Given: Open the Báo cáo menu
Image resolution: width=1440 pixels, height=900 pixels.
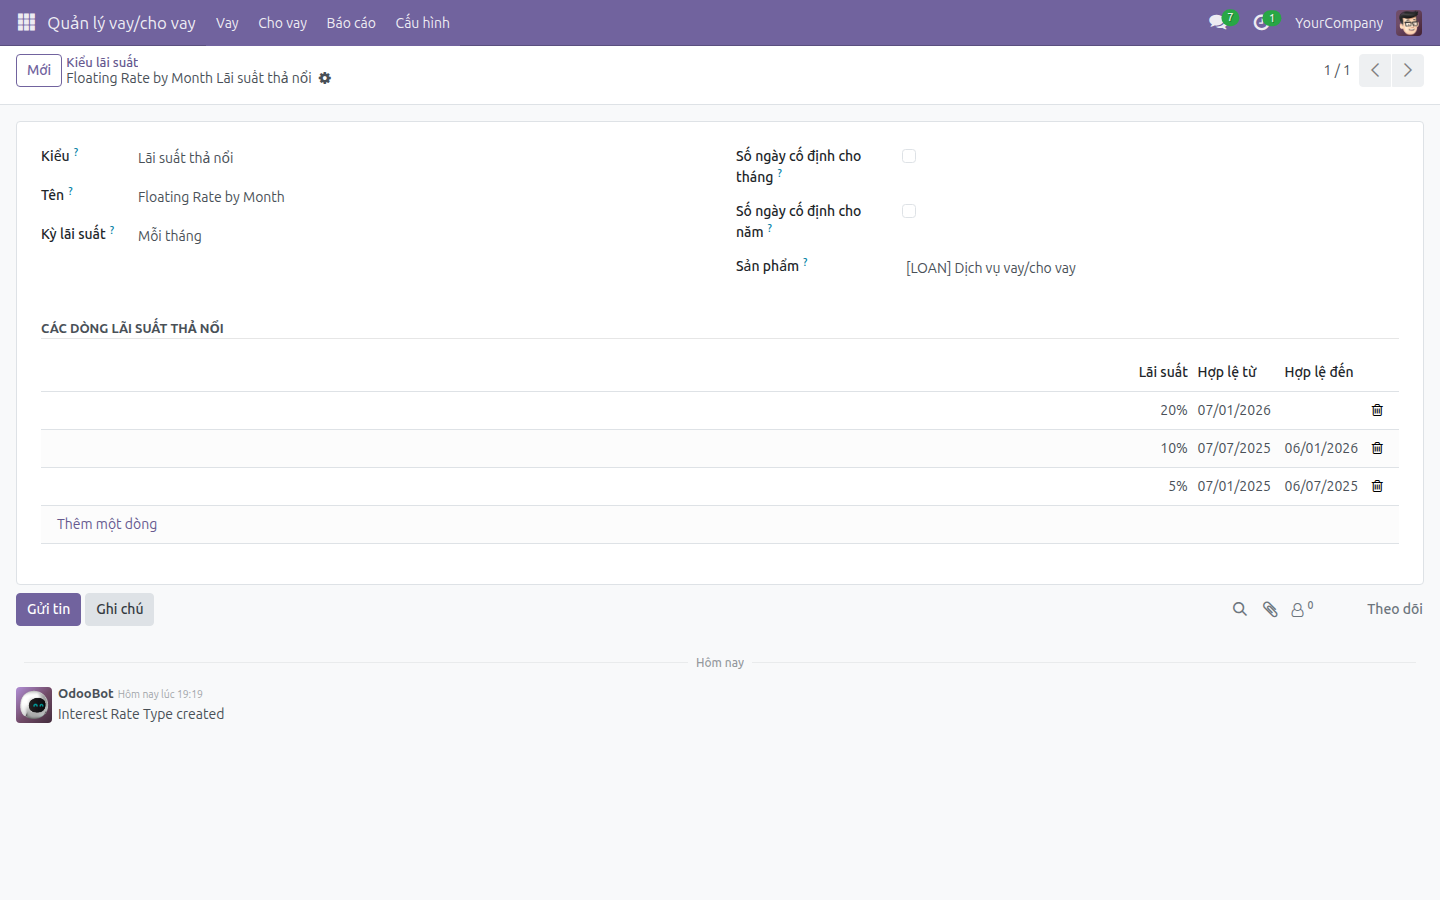Looking at the screenshot, I should tap(351, 22).
